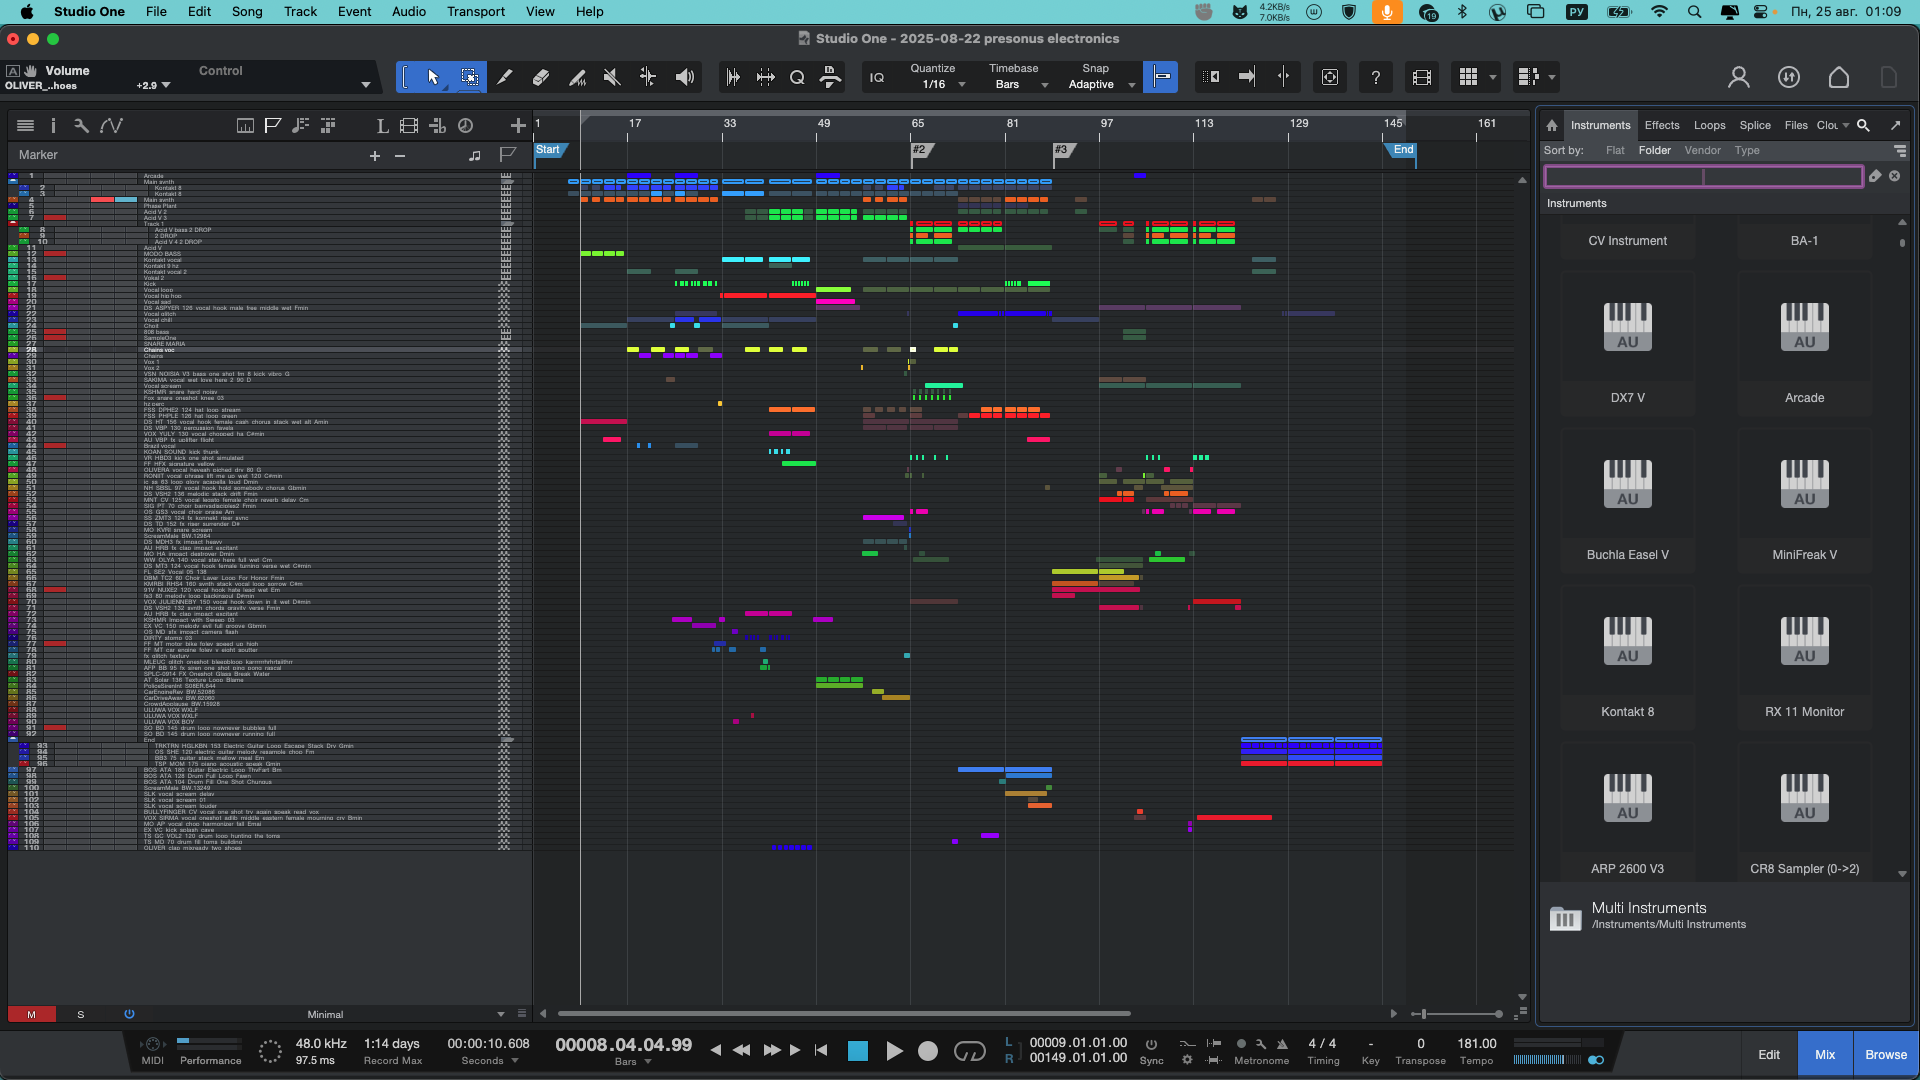
Task: Toggle global Mute M button
Action: coord(31,1014)
